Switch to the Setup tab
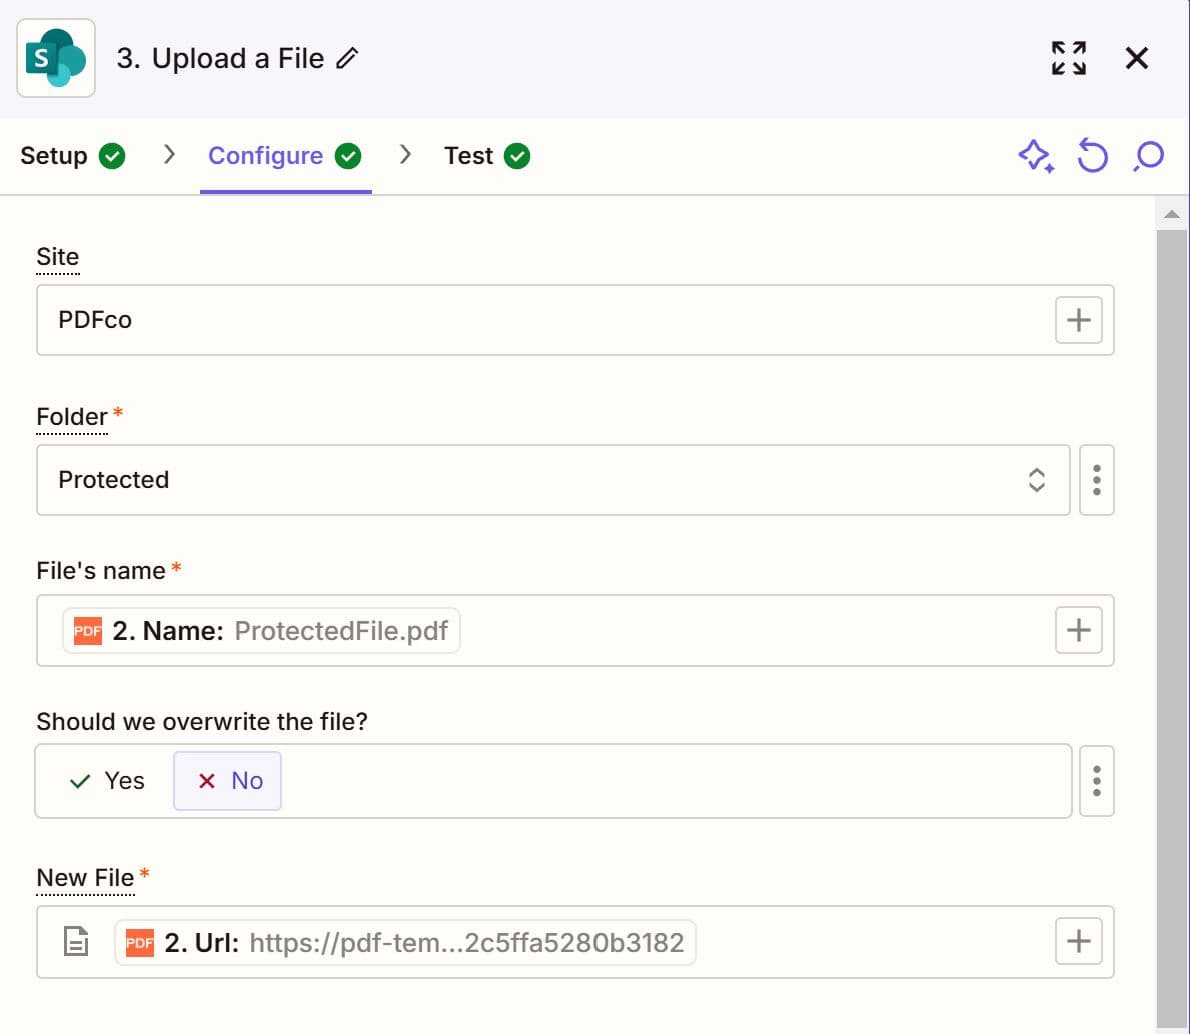 pyautogui.click(x=54, y=156)
